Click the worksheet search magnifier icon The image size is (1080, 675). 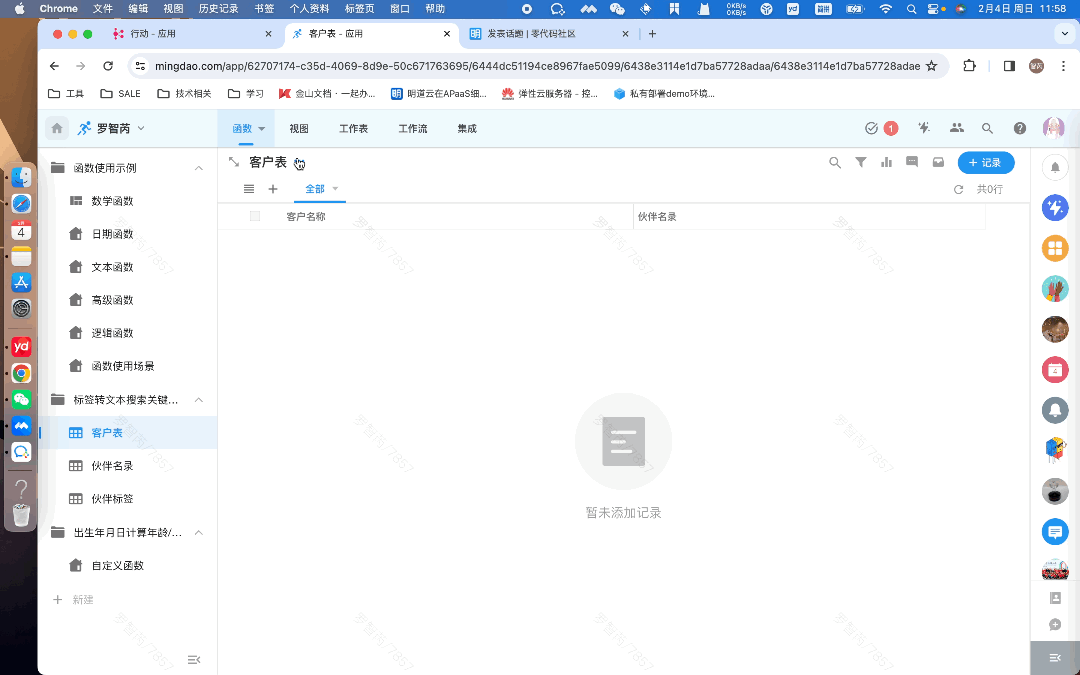pos(835,162)
